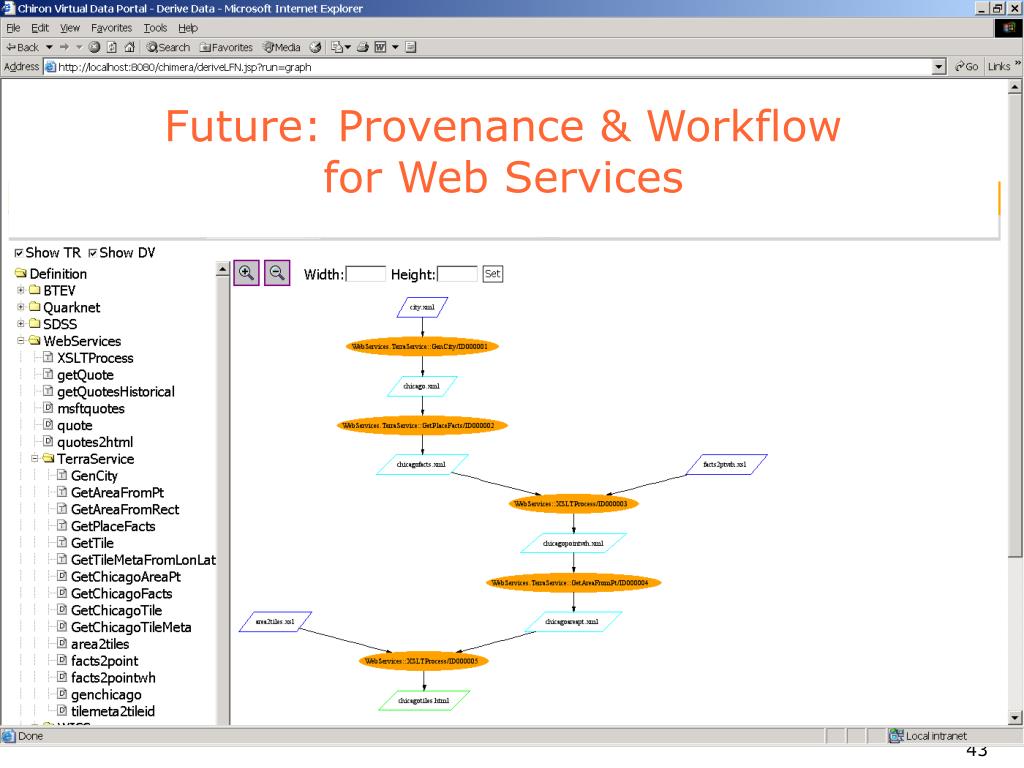Click the page vertical scrollbar thumb
This screenshot has width=1024, height=768.
click(1015, 325)
